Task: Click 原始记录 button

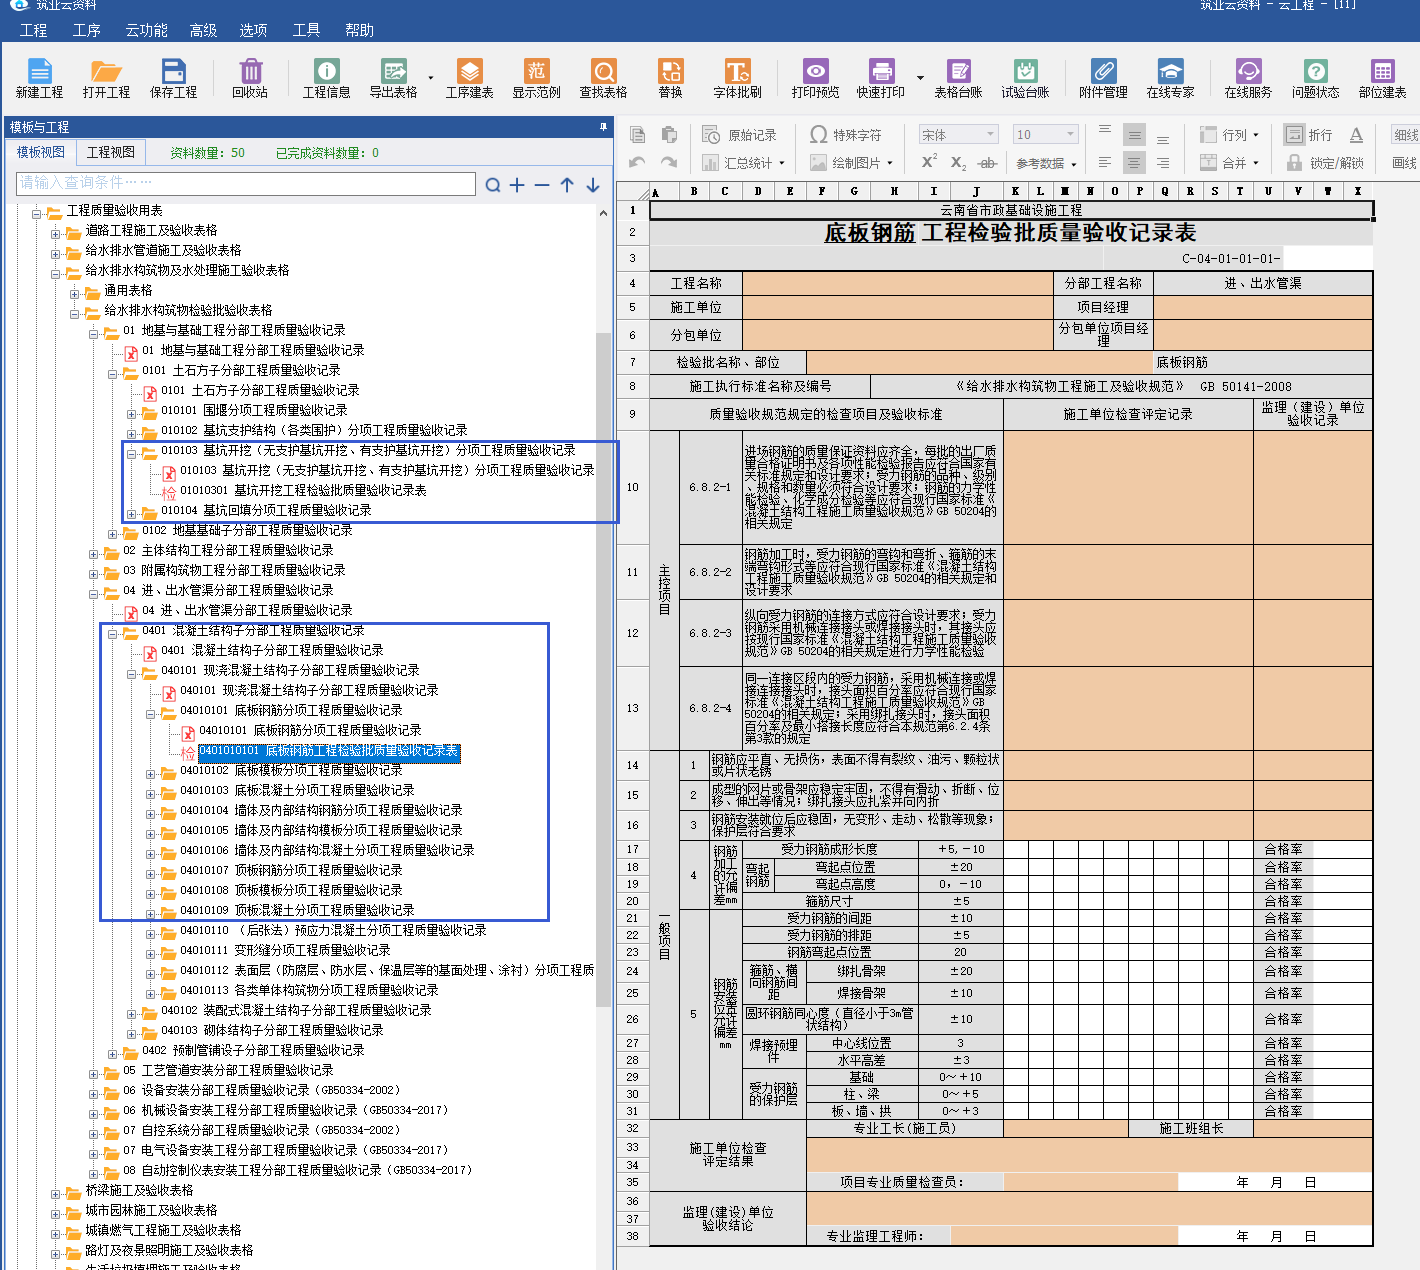Action: [740, 135]
